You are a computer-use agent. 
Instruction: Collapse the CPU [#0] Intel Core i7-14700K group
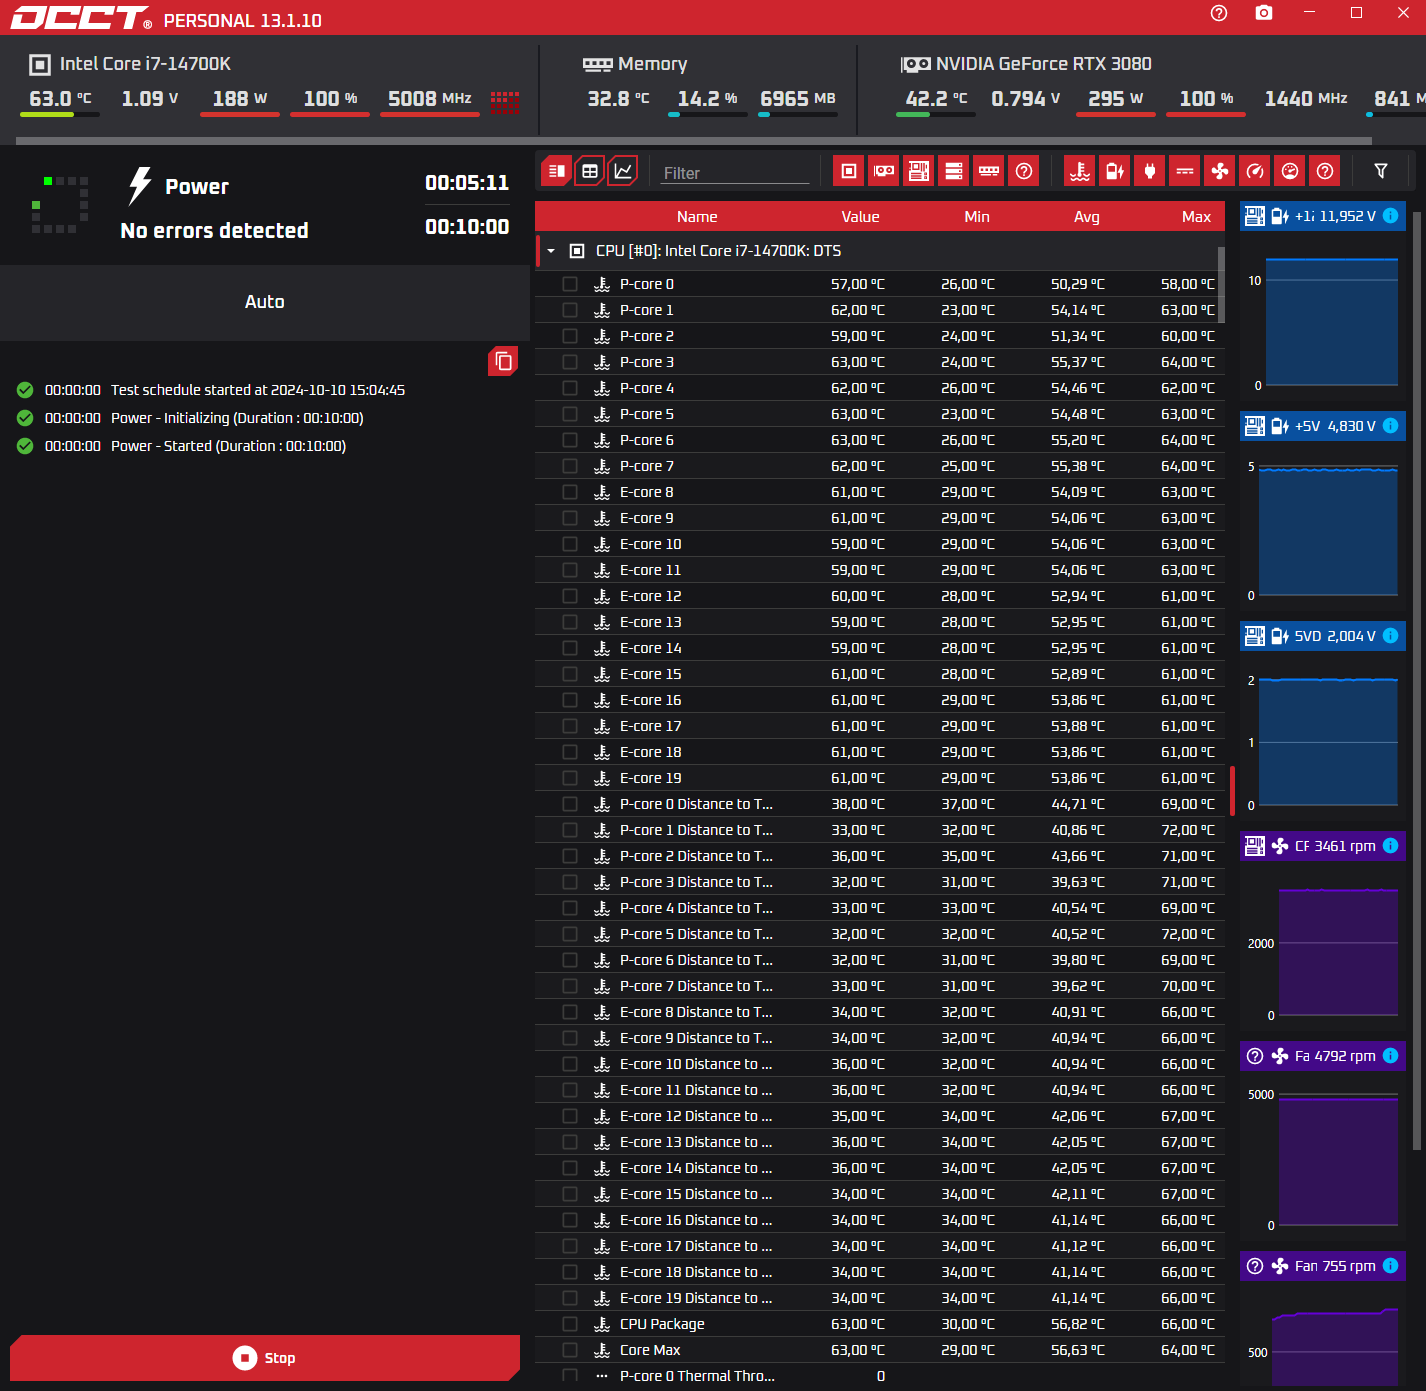[x=551, y=251]
